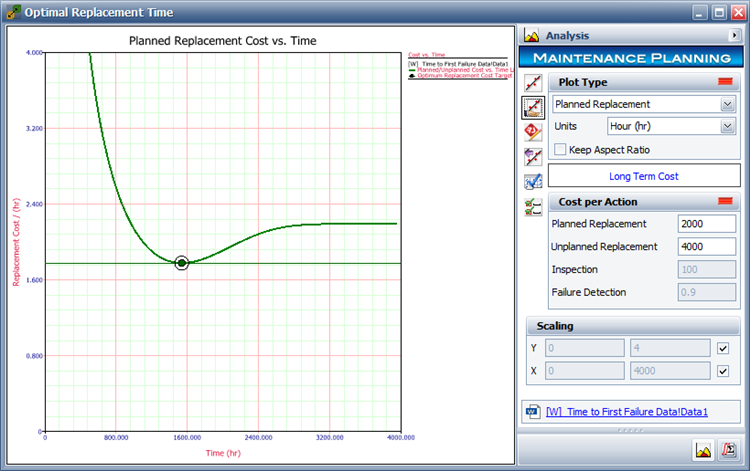This screenshot has height=471, width=750.
Task: Uncheck the Y axis auto scaling checkbox
Action: (x=725, y=348)
